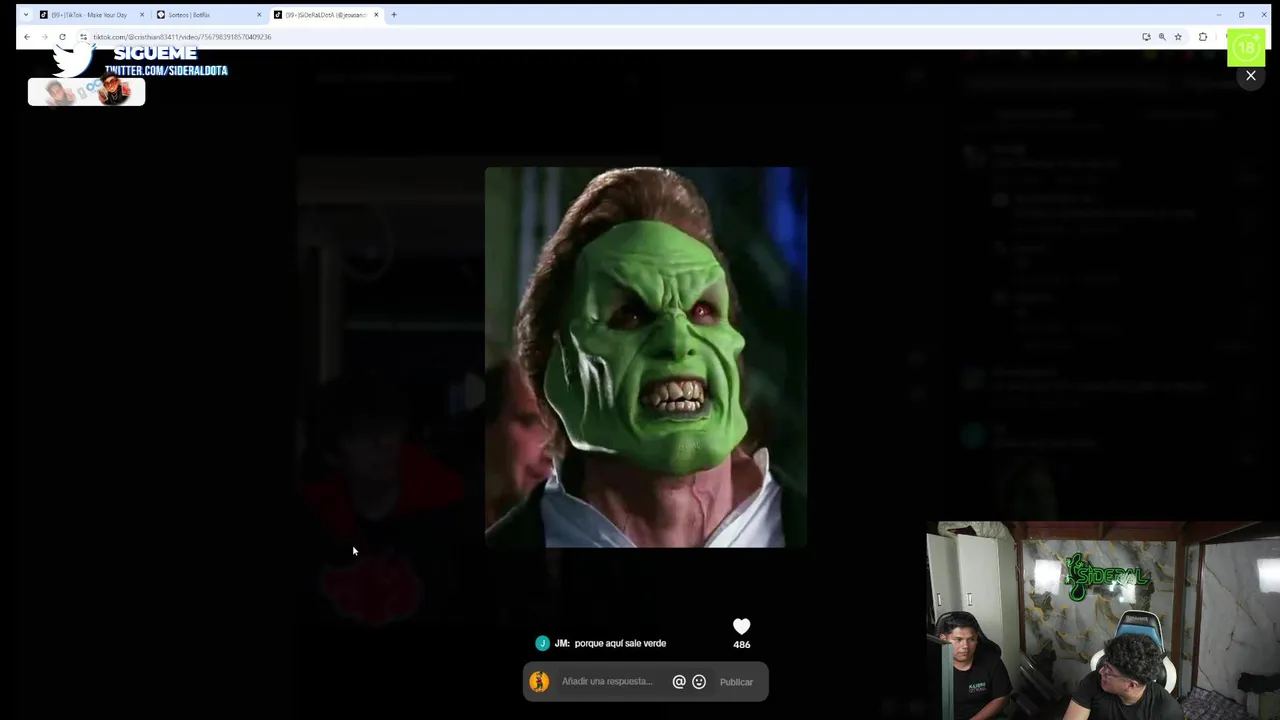
Task: Like the JM comment with heart icon
Action: [741, 626]
